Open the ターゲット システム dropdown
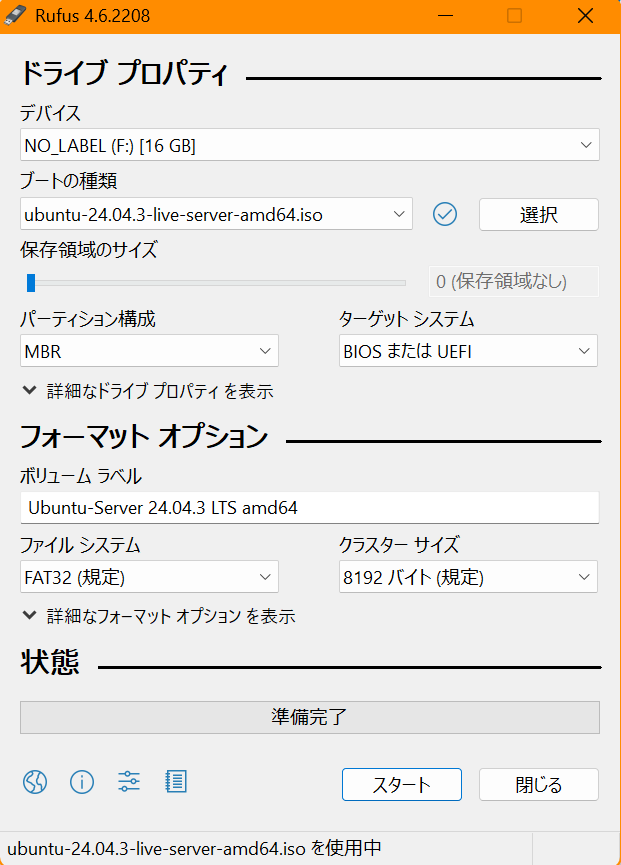 pyautogui.click(x=468, y=351)
